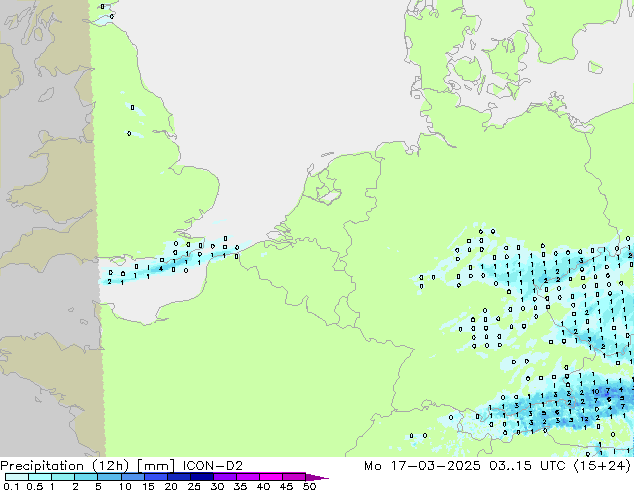Pick the legend swatch between 20 and 25
The height and width of the screenshot is (490, 634).
(x=182, y=477)
